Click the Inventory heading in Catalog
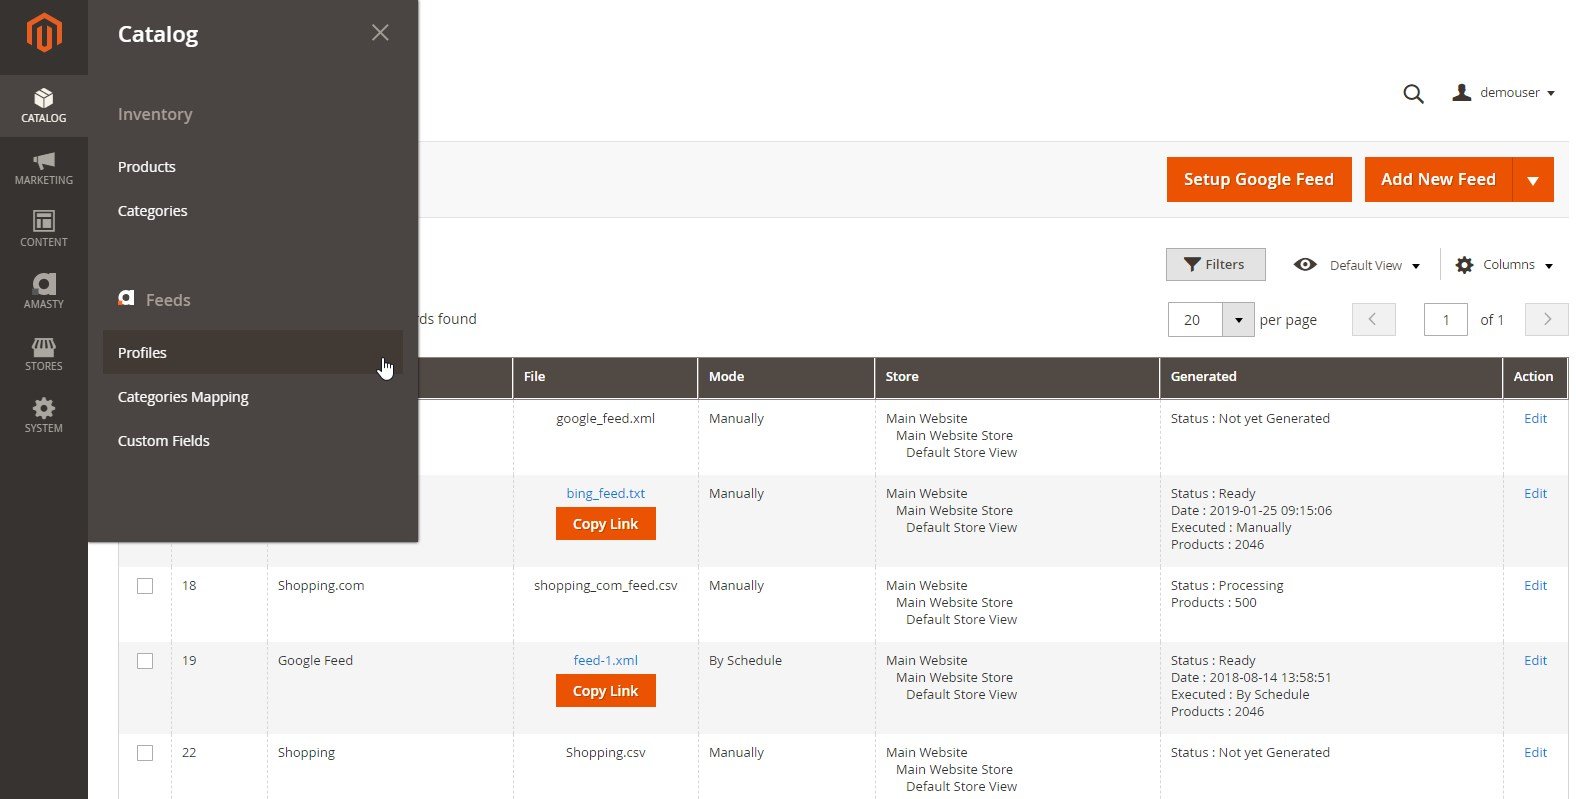Image resolution: width=1576 pixels, height=799 pixels. click(x=155, y=115)
